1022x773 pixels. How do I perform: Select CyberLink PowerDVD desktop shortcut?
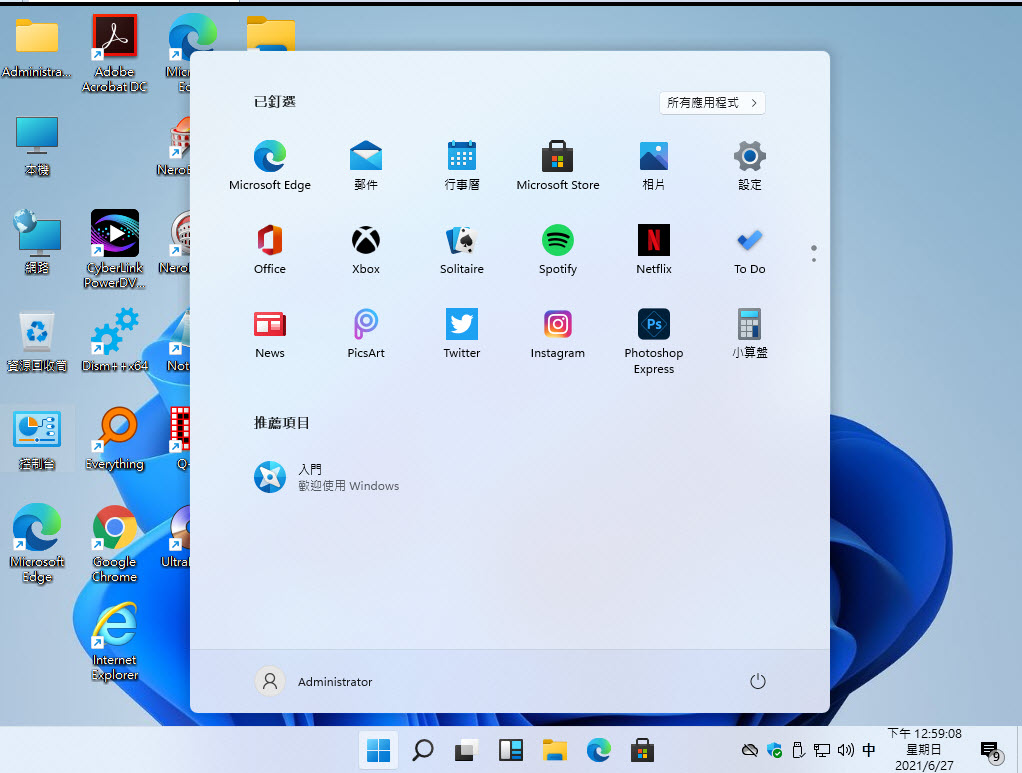tap(115, 249)
